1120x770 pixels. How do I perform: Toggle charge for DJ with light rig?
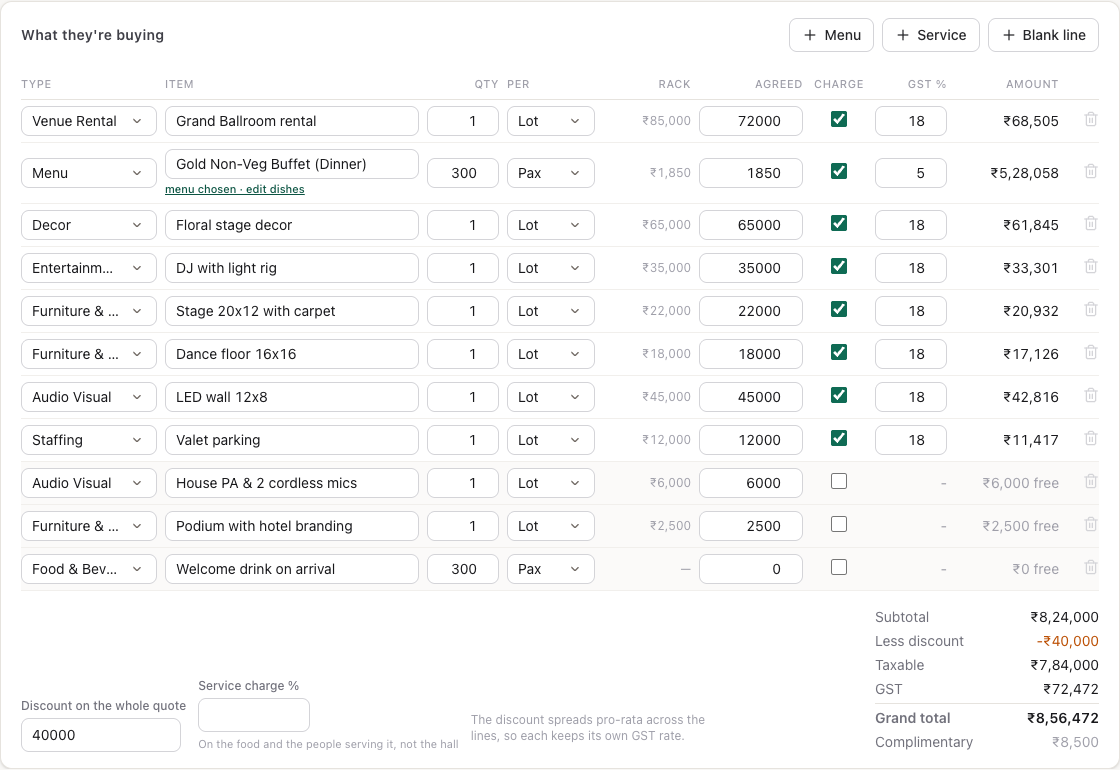pos(839,266)
